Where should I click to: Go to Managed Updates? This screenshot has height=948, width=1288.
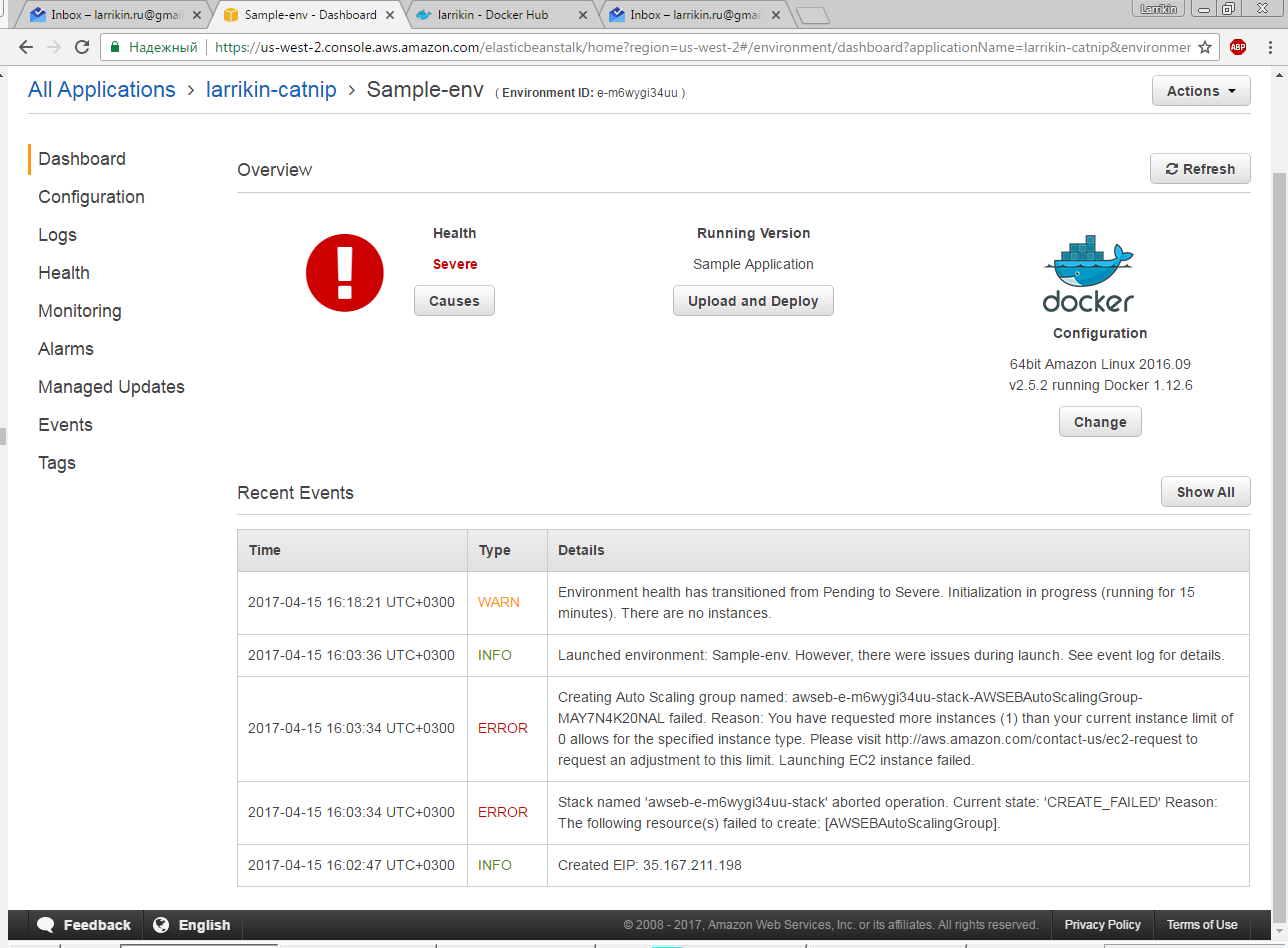point(111,387)
